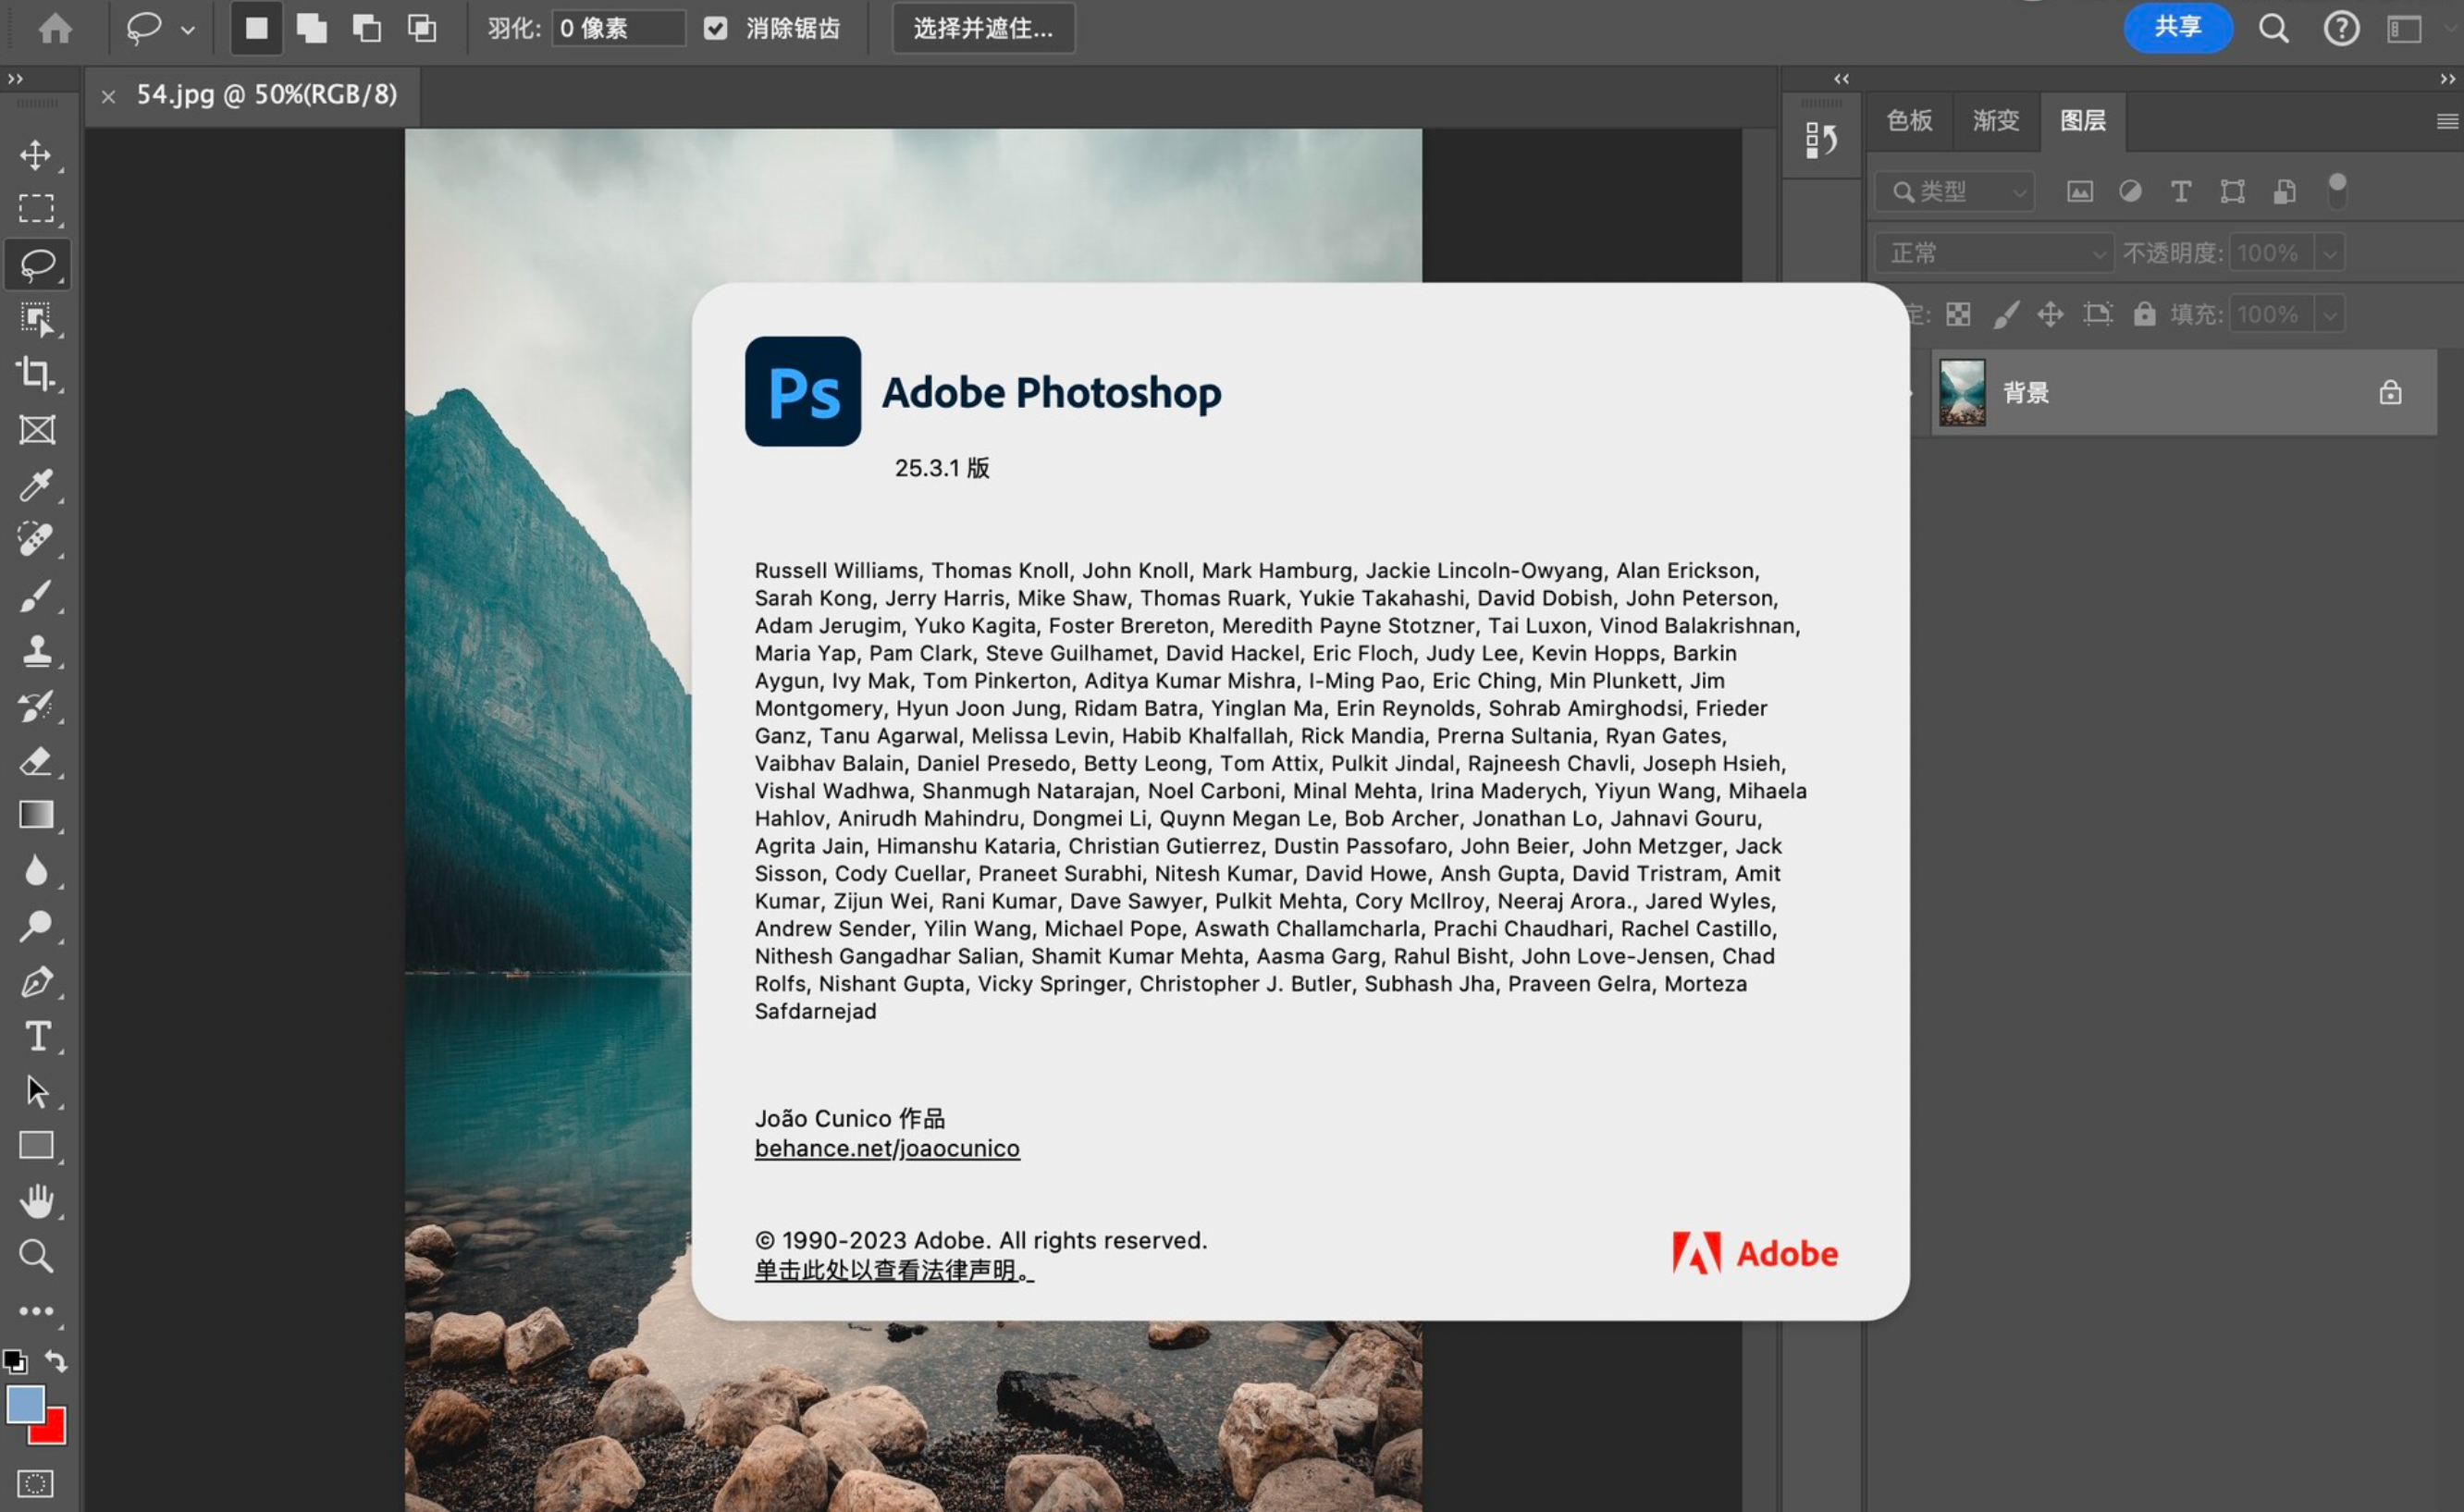Choose Intersect with Selection mode
The width and height of the screenshot is (2464, 1512).
(422, 28)
